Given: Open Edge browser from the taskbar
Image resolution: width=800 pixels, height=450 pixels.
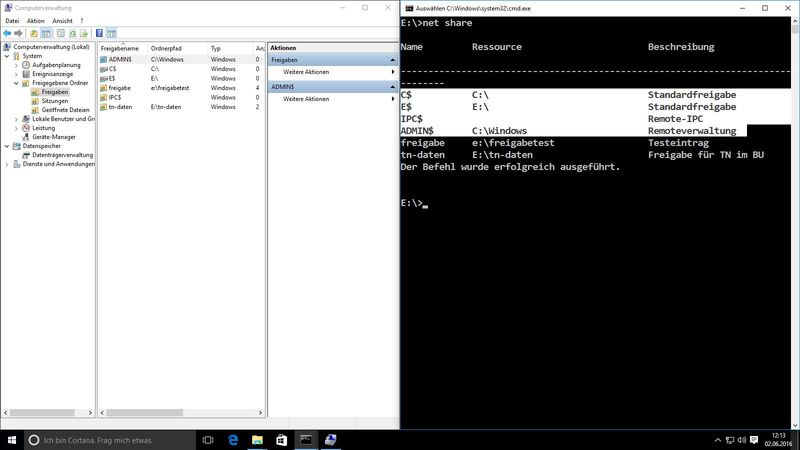Looking at the screenshot, I should [233, 440].
